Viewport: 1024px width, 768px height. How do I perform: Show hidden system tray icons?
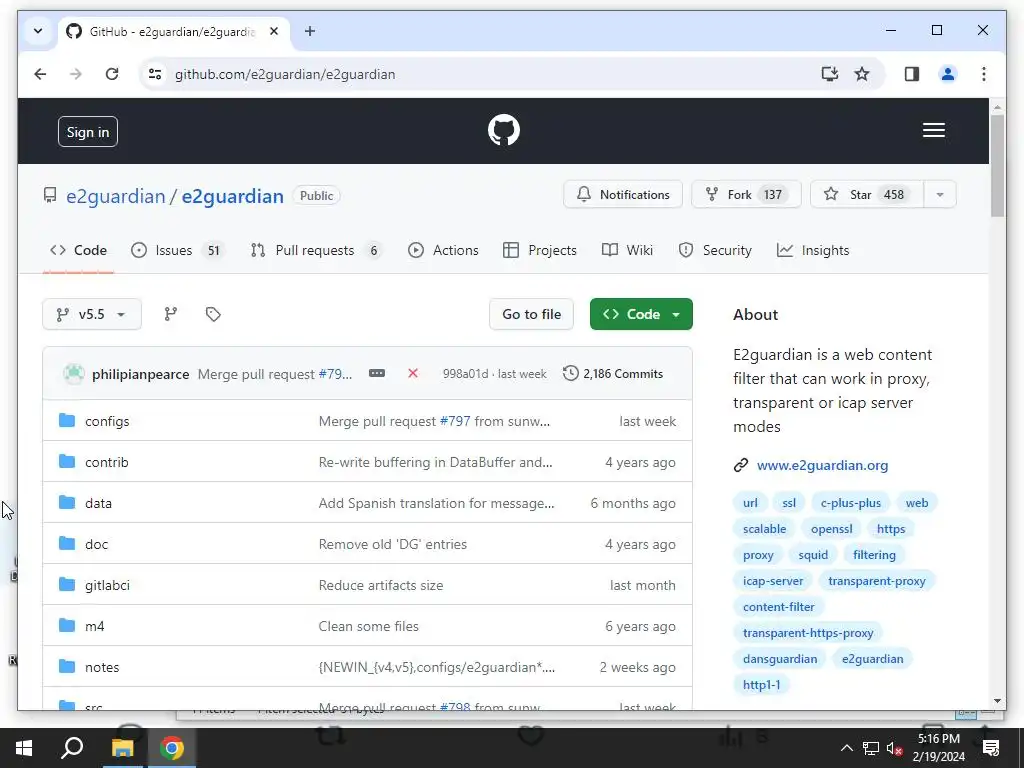click(846, 748)
